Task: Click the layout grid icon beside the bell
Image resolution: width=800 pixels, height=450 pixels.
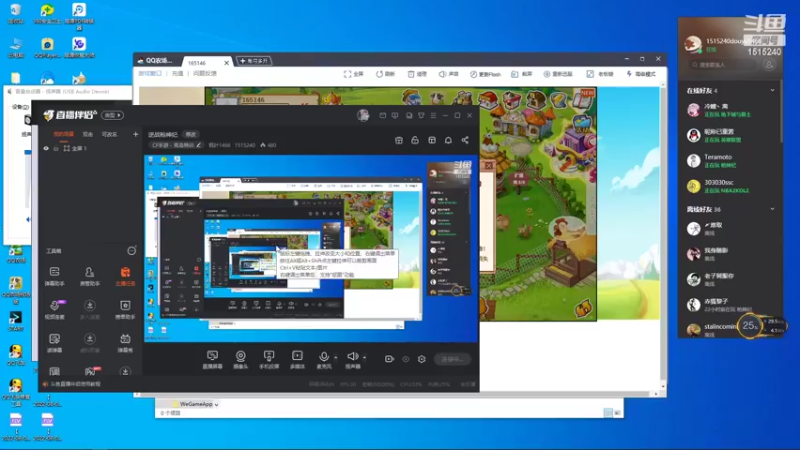Action: point(432,140)
